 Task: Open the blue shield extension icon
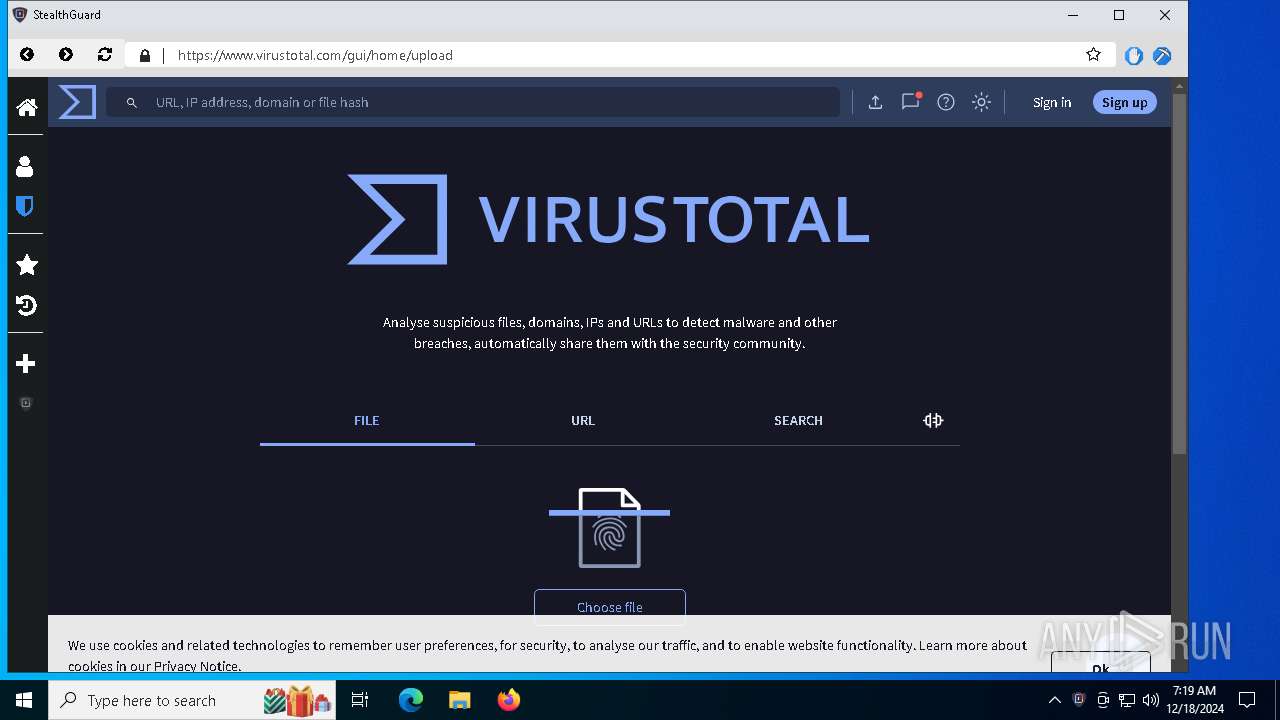[1133, 56]
